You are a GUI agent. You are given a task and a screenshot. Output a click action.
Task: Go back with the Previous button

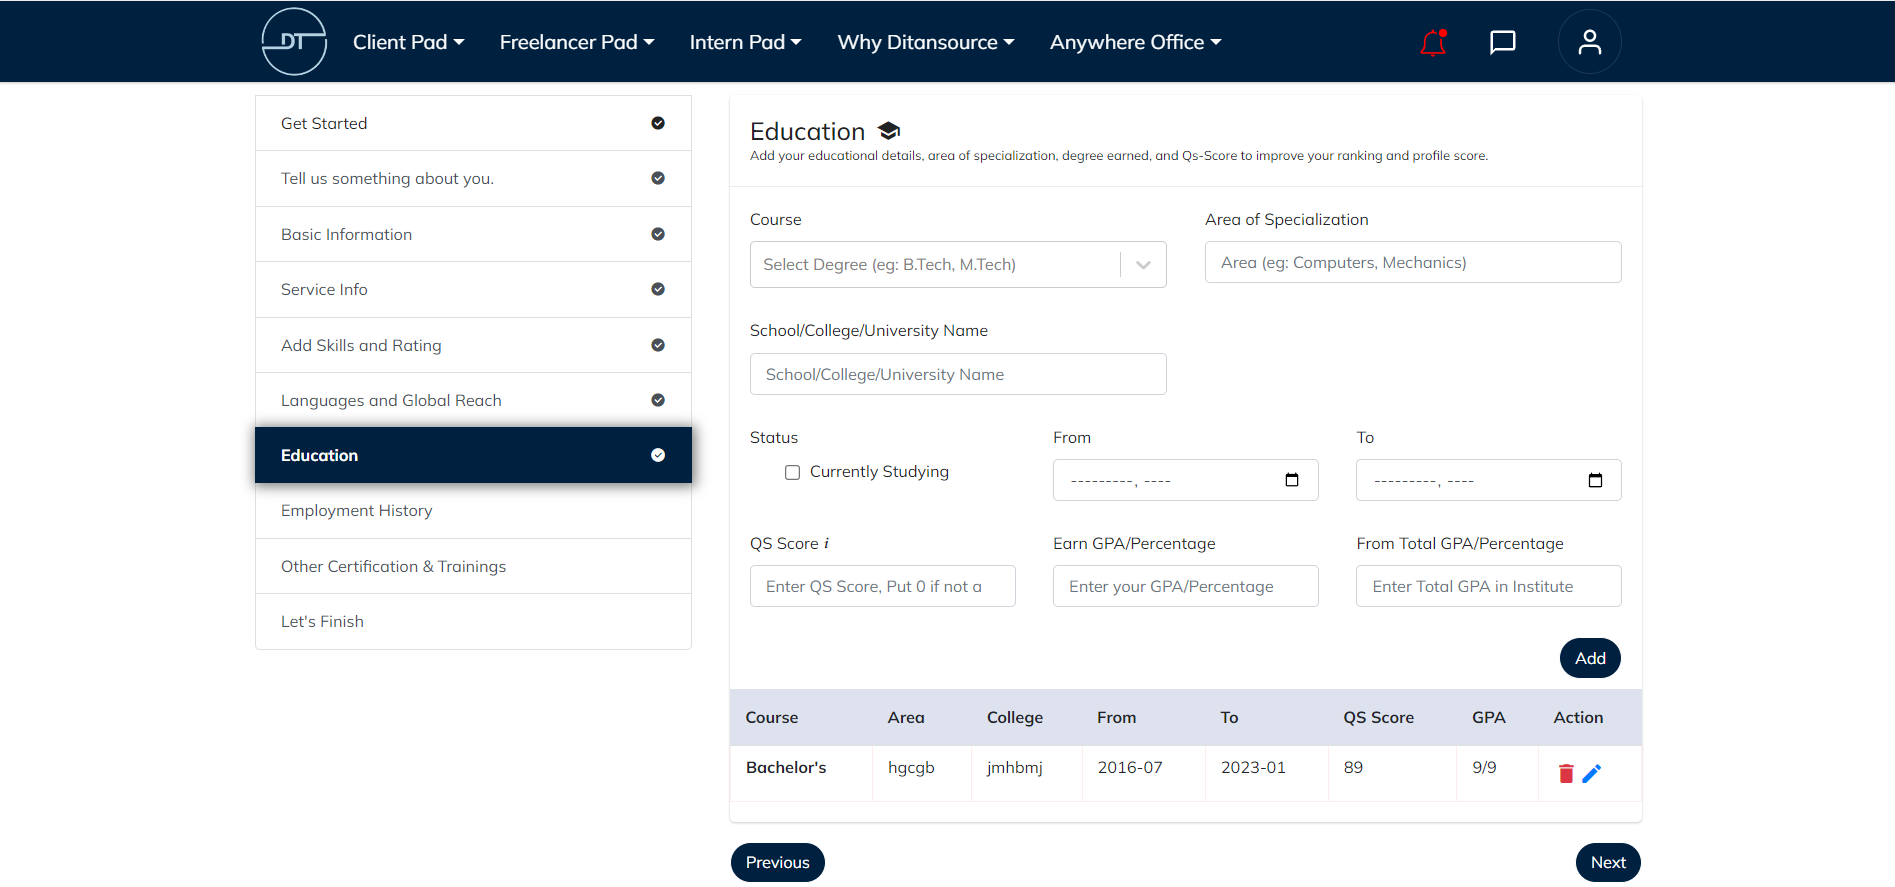click(777, 862)
